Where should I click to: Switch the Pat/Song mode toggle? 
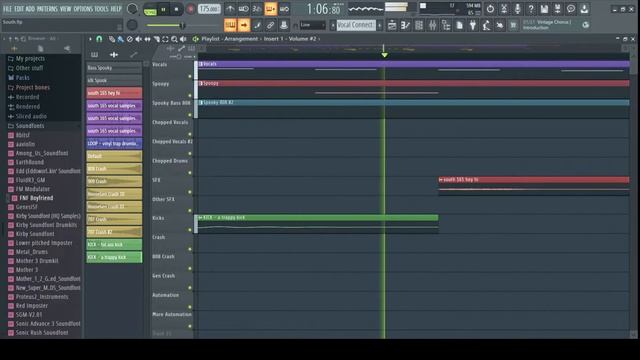tap(150, 9)
